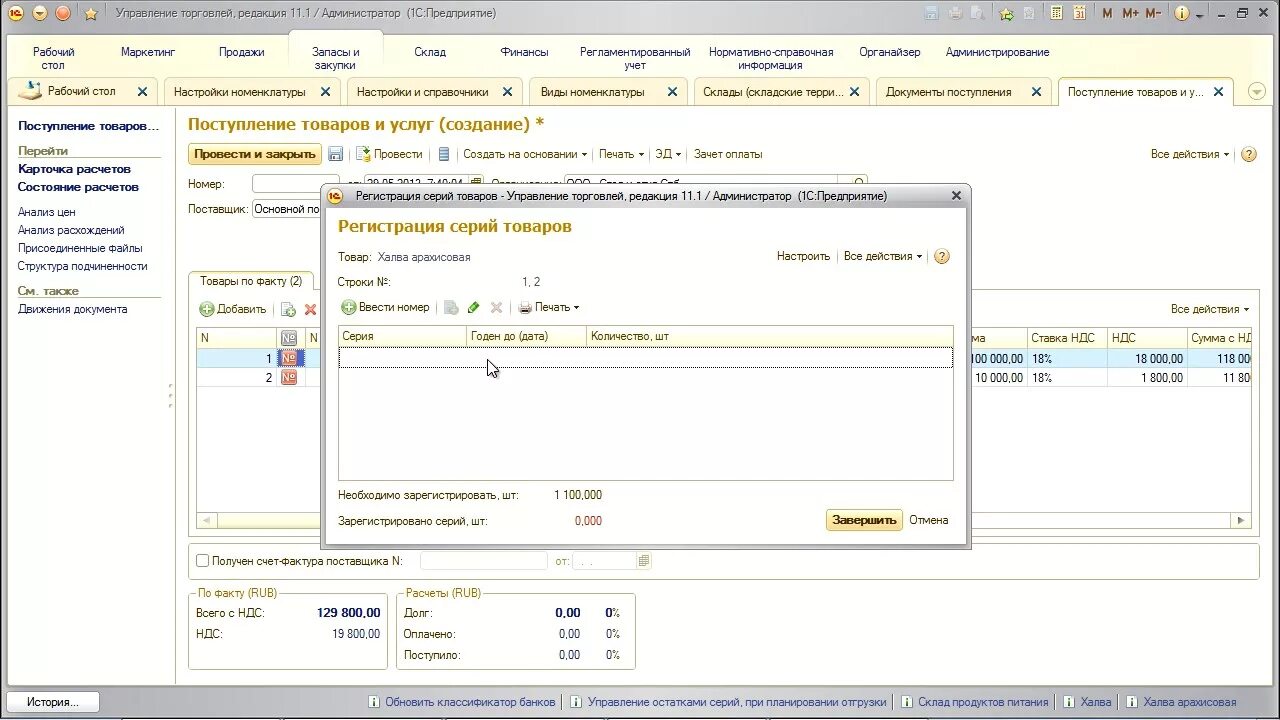Click series No icon in goods row 1
The width and height of the screenshot is (1280, 720).
click(x=289, y=358)
